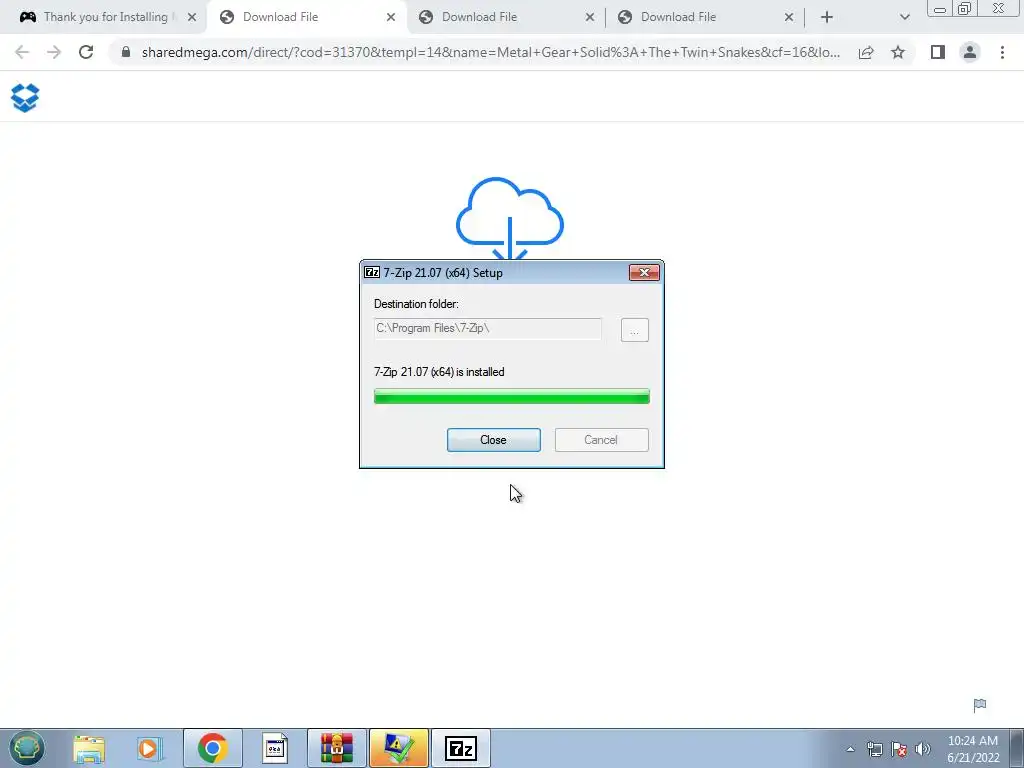Click the '7-Zip 21.07 (x64) is installed' text
1024x768 pixels.
coord(439,372)
